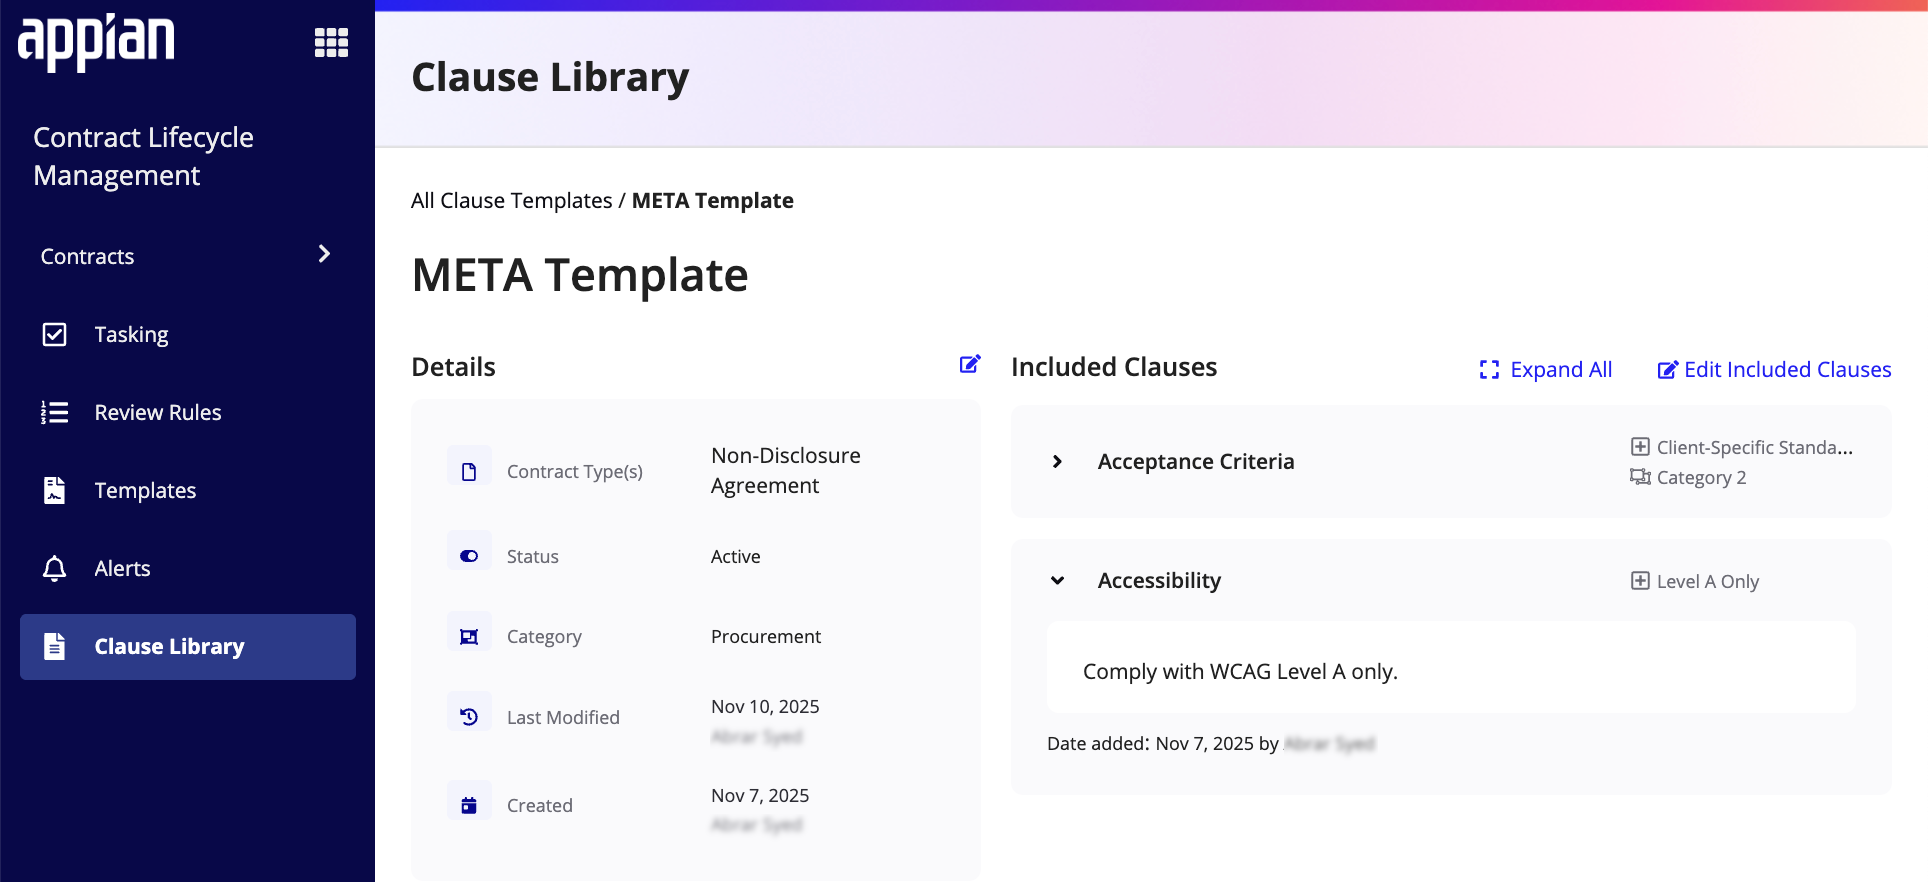Click the 'Procurement' category value
1928x882 pixels.
[766, 636]
